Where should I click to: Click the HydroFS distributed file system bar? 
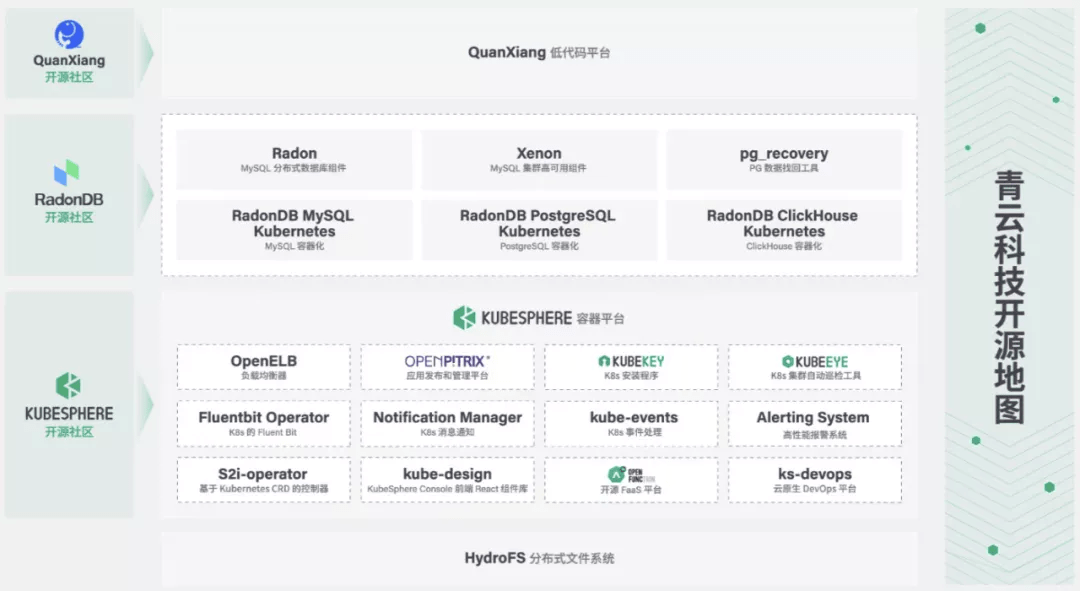pos(539,558)
